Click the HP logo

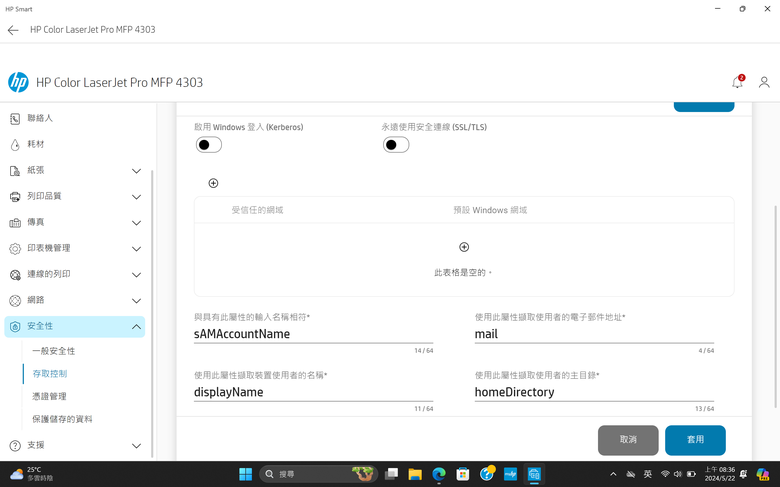coord(18,82)
